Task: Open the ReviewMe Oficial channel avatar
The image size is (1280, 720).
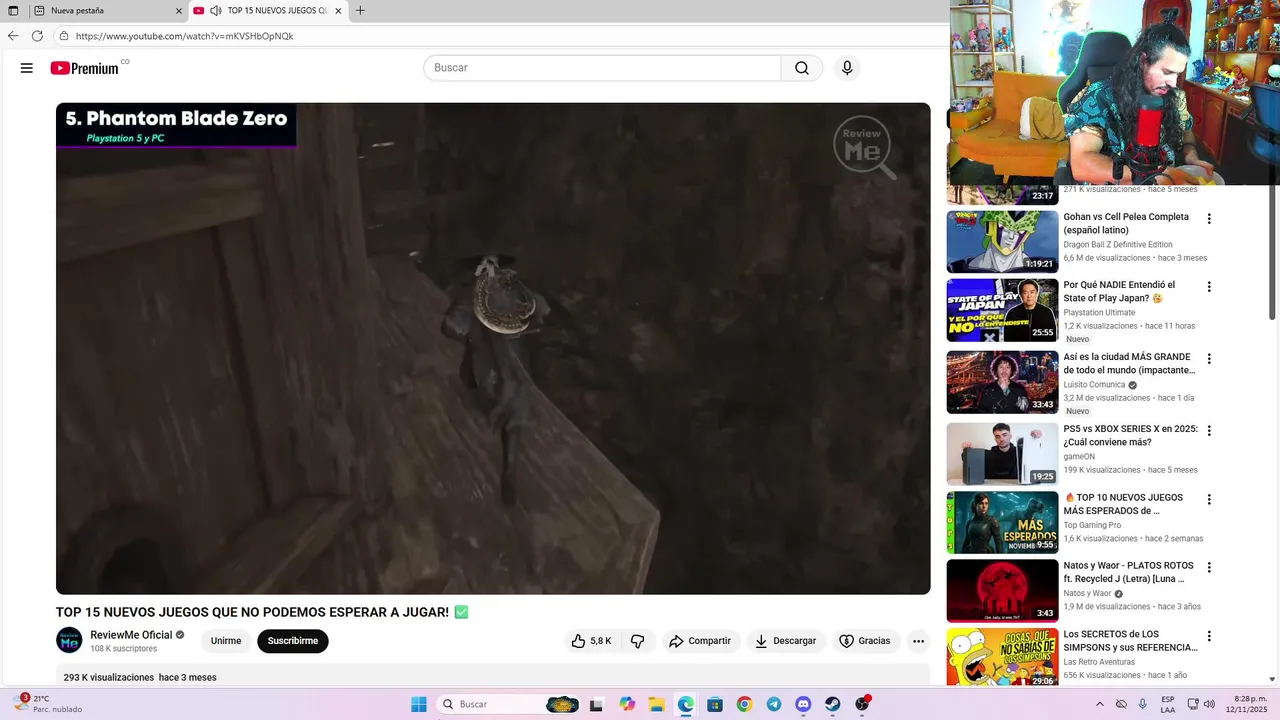Action: (x=69, y=640)
